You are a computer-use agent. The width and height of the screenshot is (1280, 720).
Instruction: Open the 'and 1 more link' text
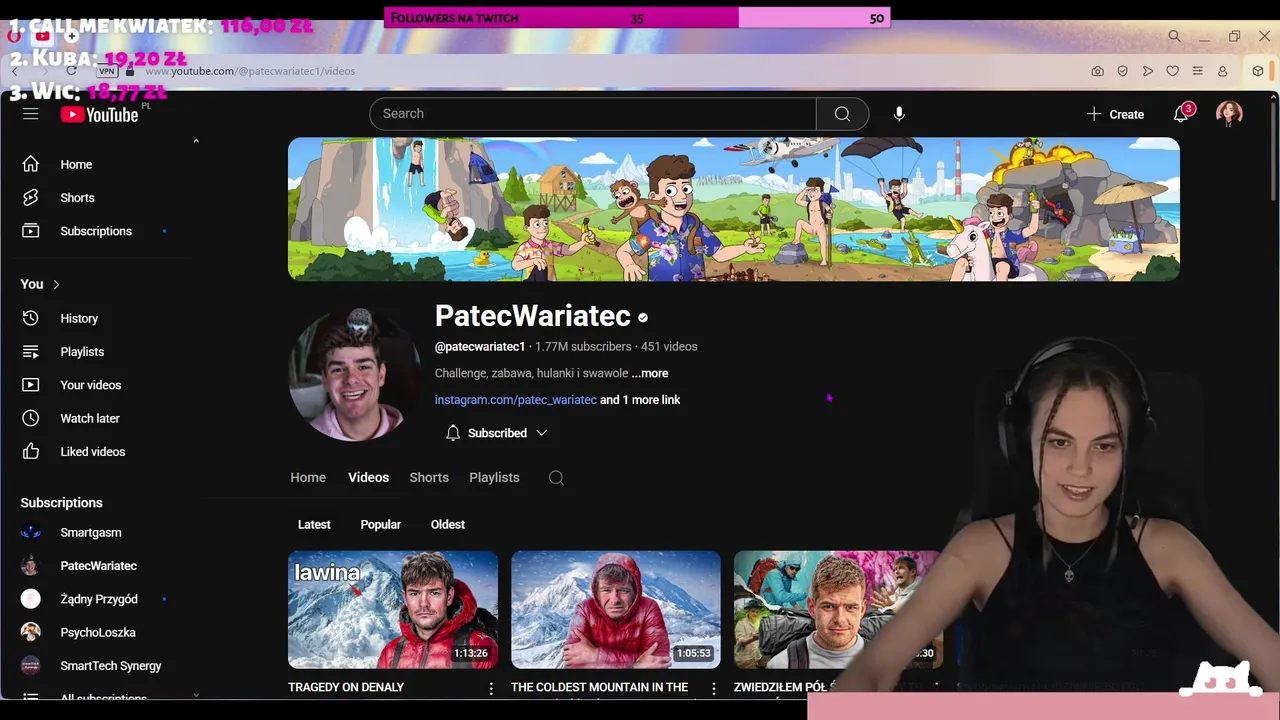point(640,400)
